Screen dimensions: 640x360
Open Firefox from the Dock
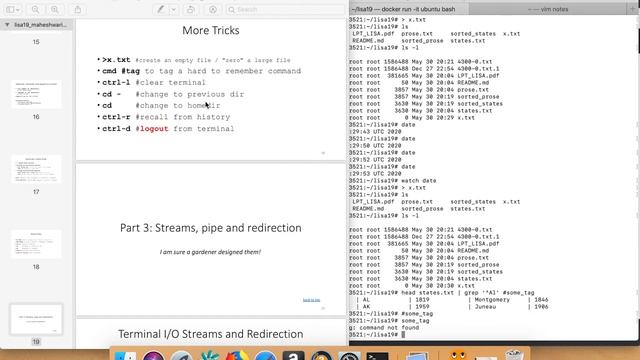pyautogui.click(x=237, y=356)
